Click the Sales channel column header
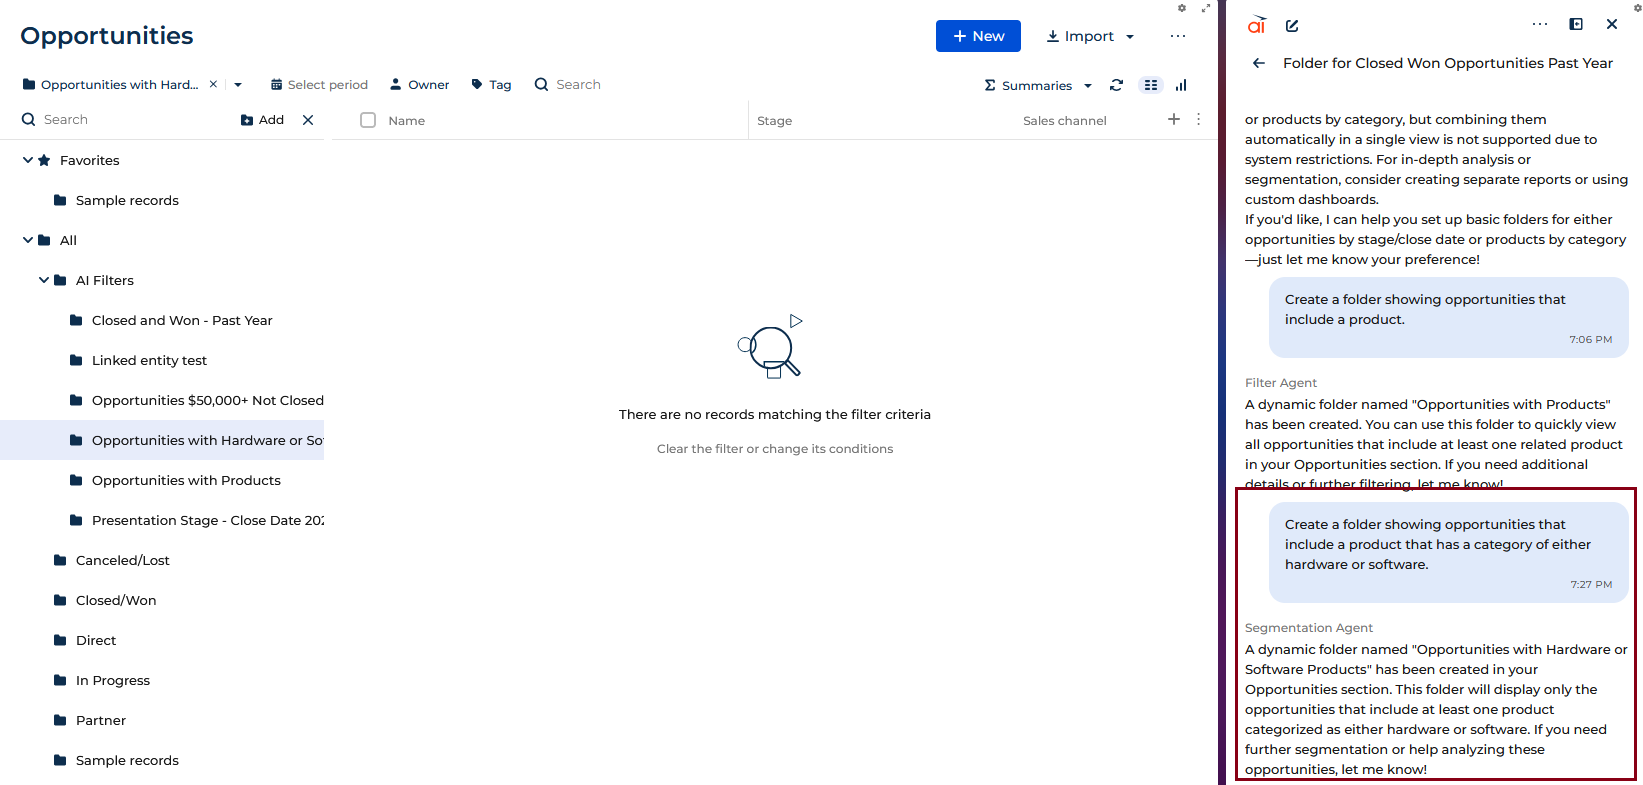1643x785 pixels. [1065, 121]
